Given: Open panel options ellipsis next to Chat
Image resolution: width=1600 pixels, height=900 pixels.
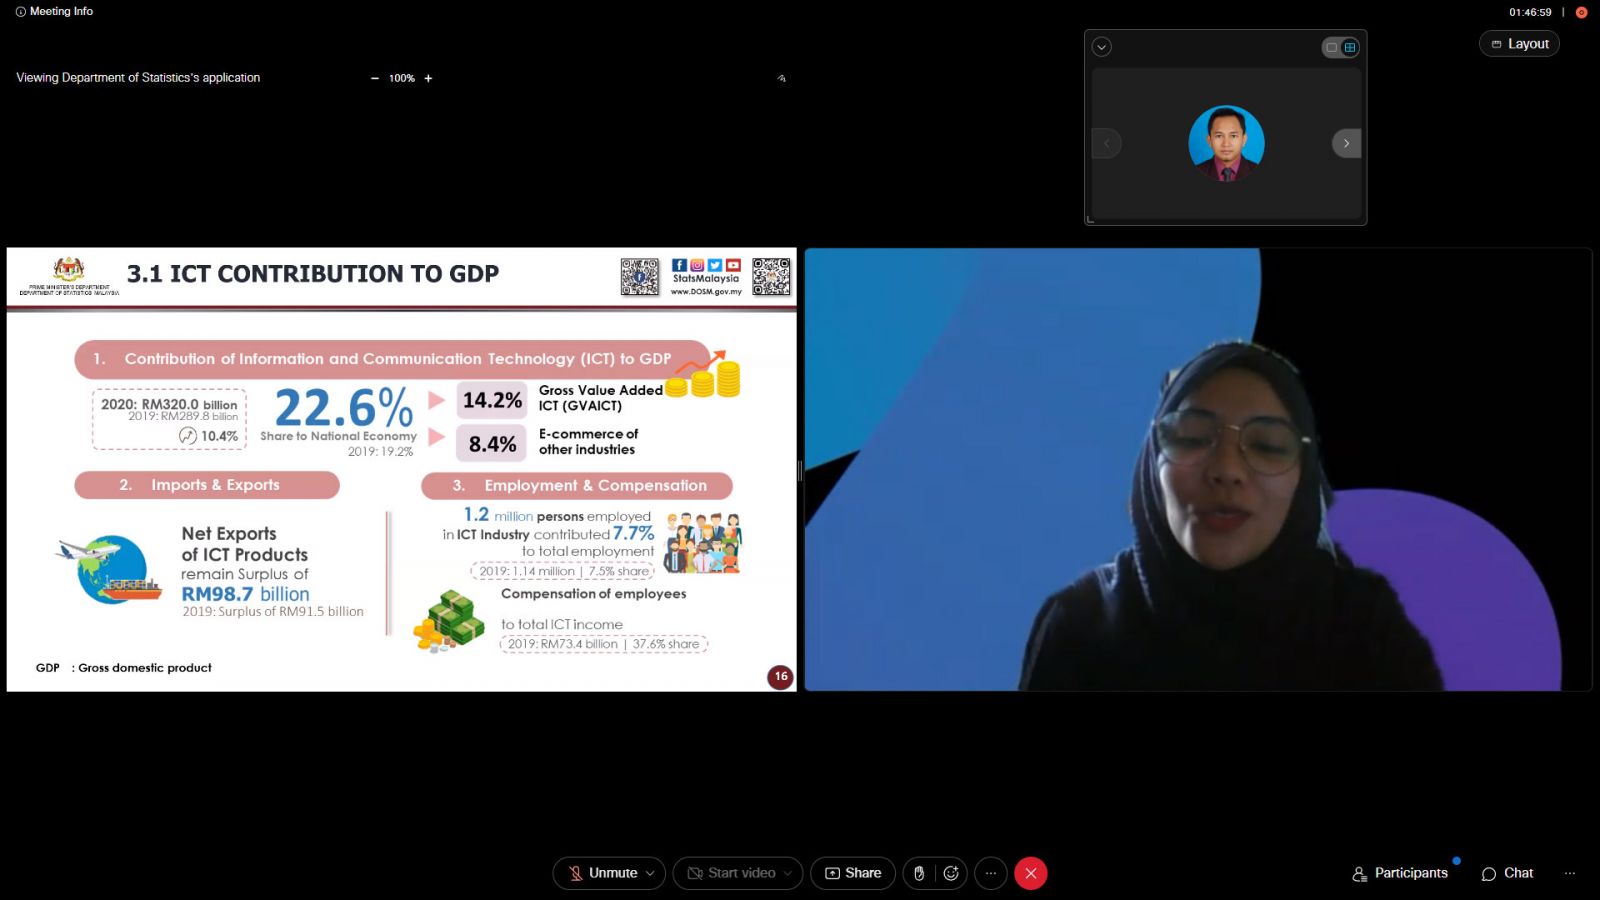Looking at the screenshot, I should click(1569, 873).
